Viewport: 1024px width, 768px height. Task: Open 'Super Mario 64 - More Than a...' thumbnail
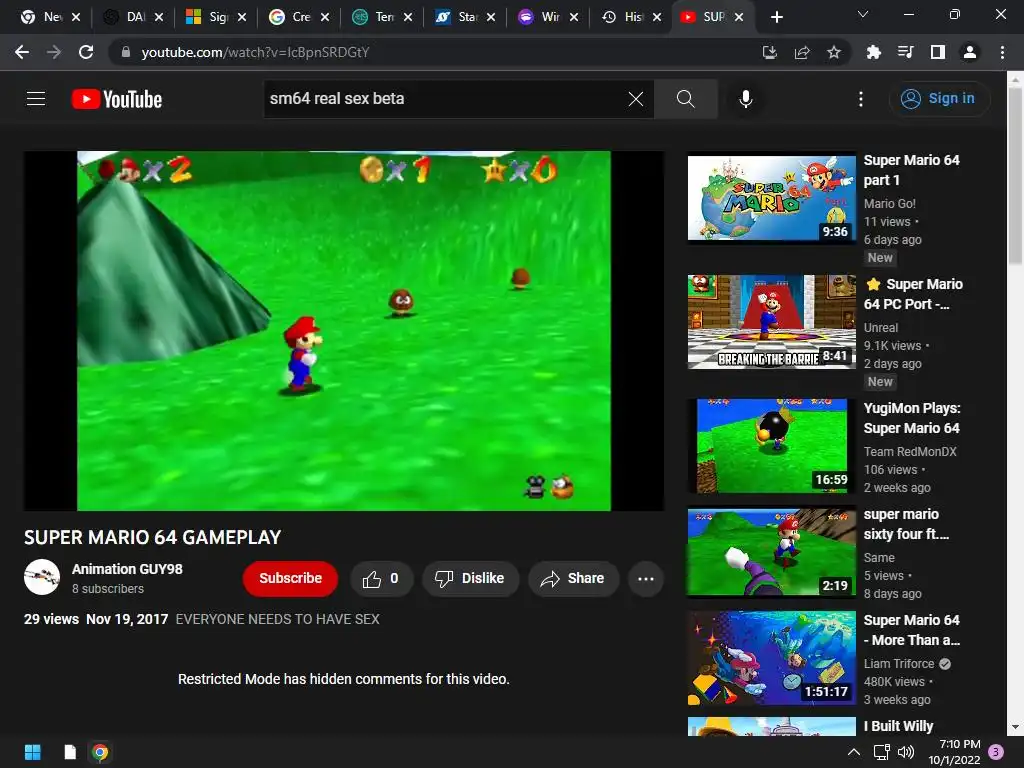771,658
